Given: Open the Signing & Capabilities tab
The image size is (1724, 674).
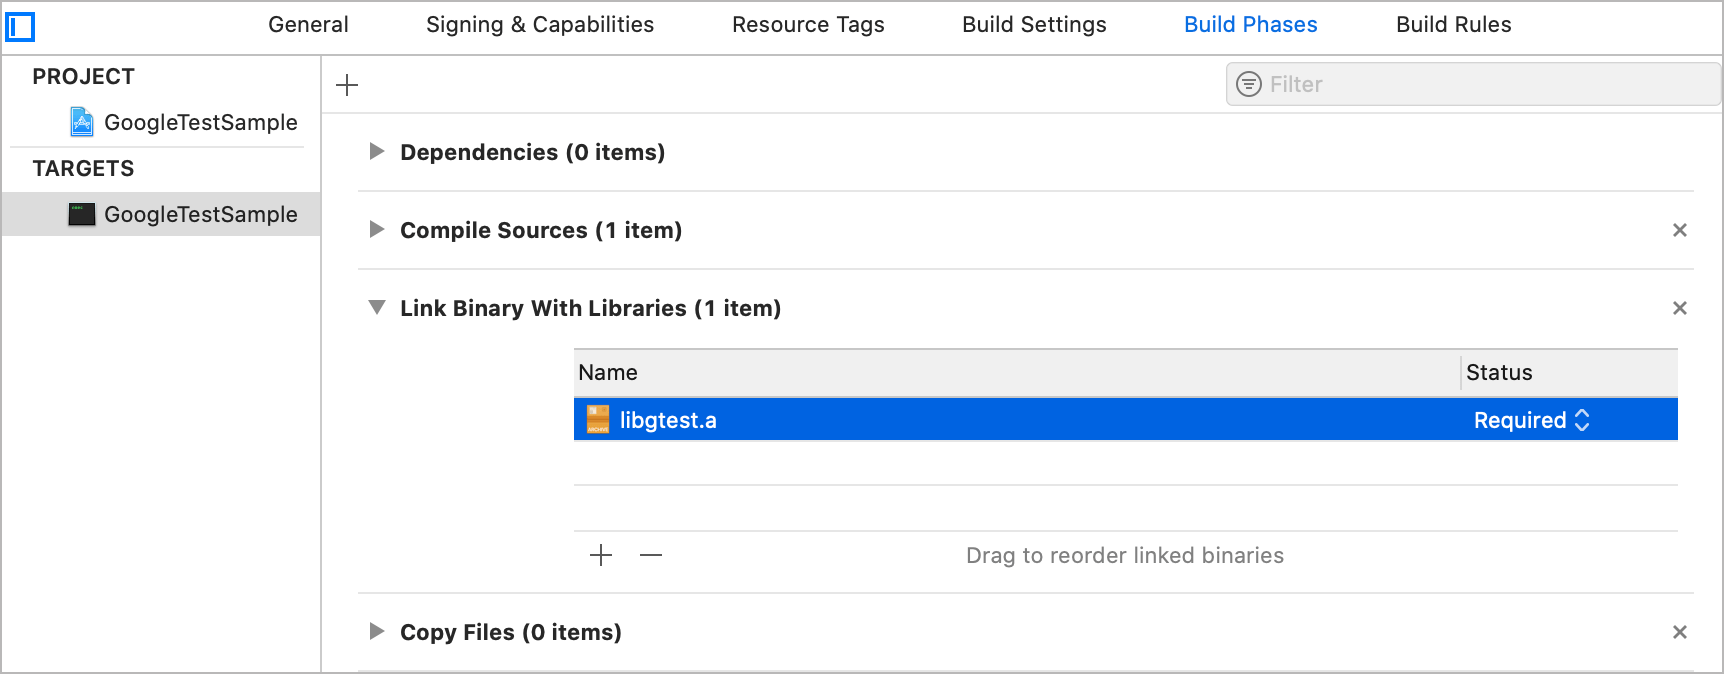Looking at the screenshot, I should (539, 24).
